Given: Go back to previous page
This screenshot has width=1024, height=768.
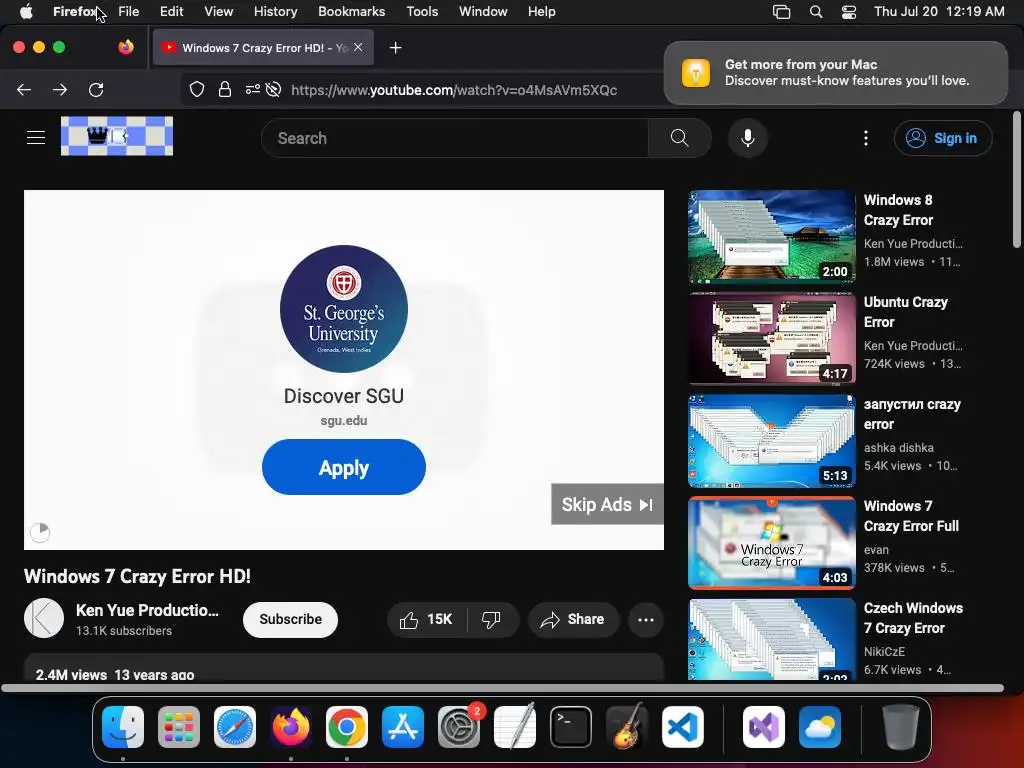Looking at the screenshot, I should tap(24, 89).
